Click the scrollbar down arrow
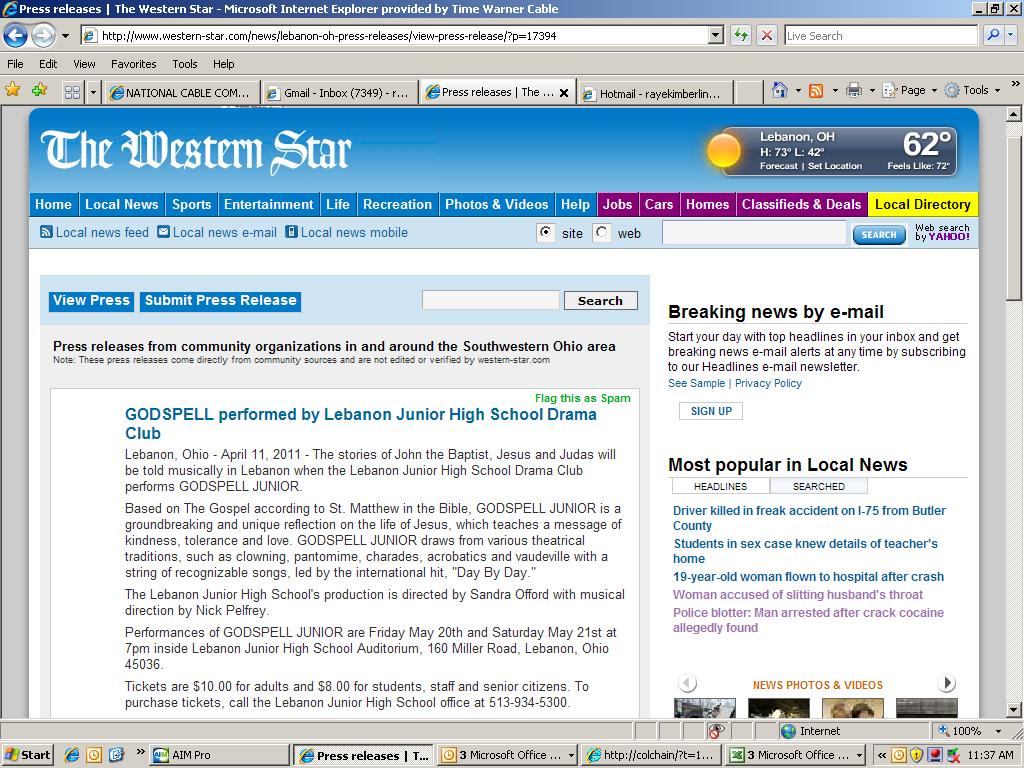 [1013, 709]
